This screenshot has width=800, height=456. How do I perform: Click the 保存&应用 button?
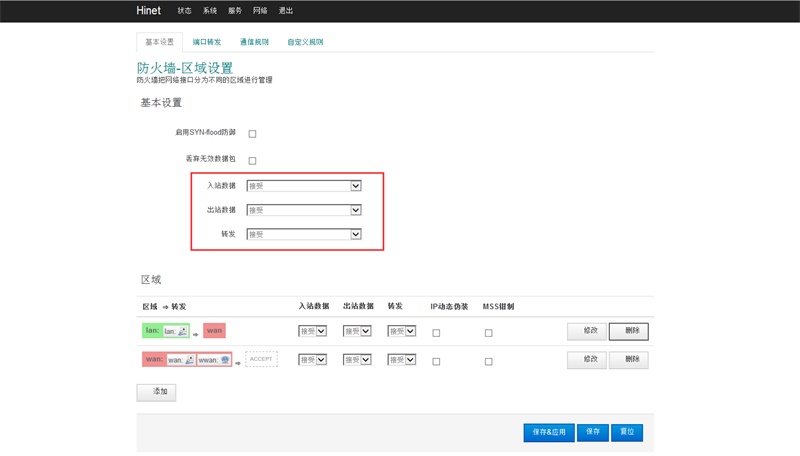(549, 432)
